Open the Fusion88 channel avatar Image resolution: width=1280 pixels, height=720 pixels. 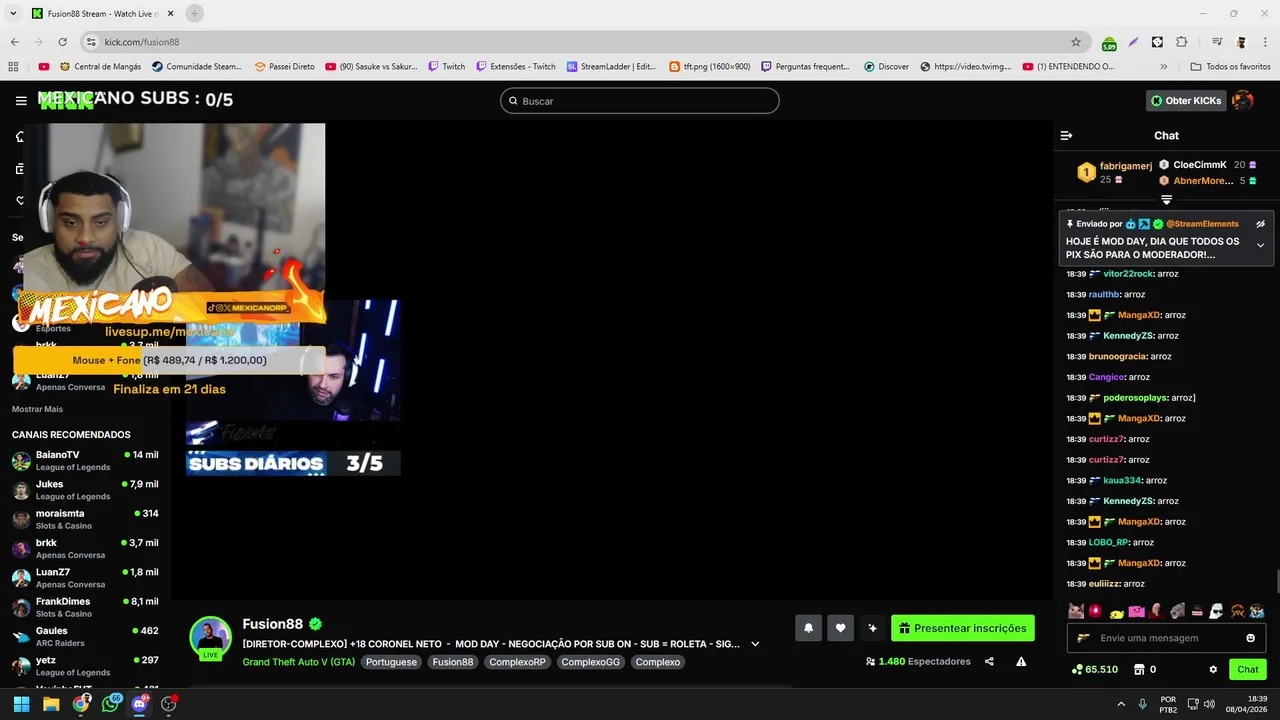[x=210, y=638]
